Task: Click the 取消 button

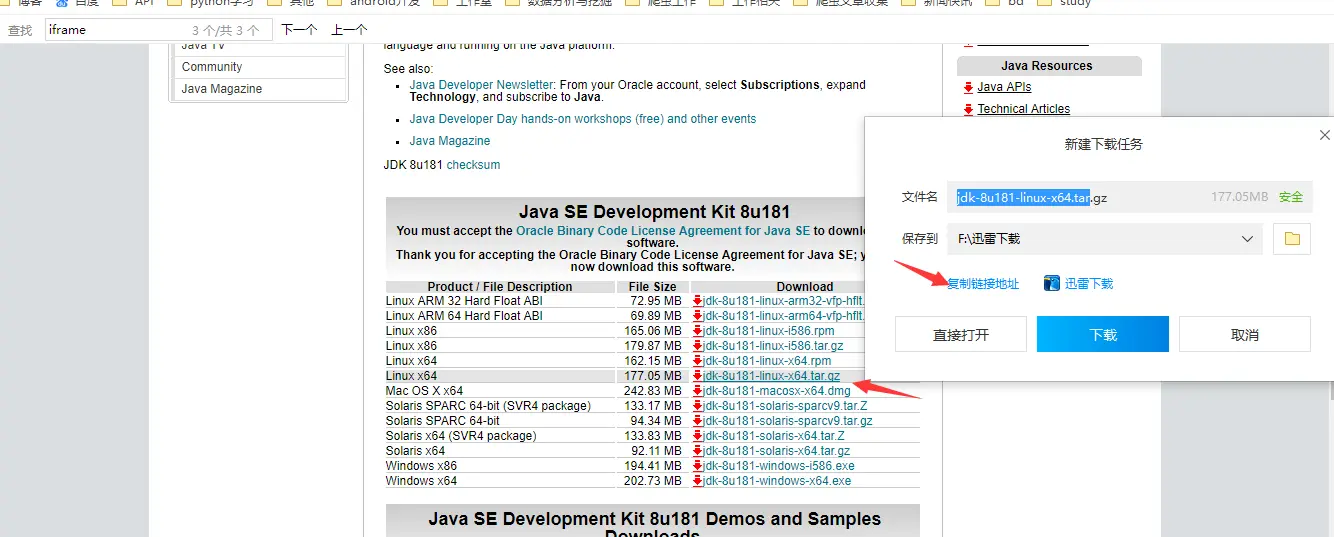Action: 1245,334
